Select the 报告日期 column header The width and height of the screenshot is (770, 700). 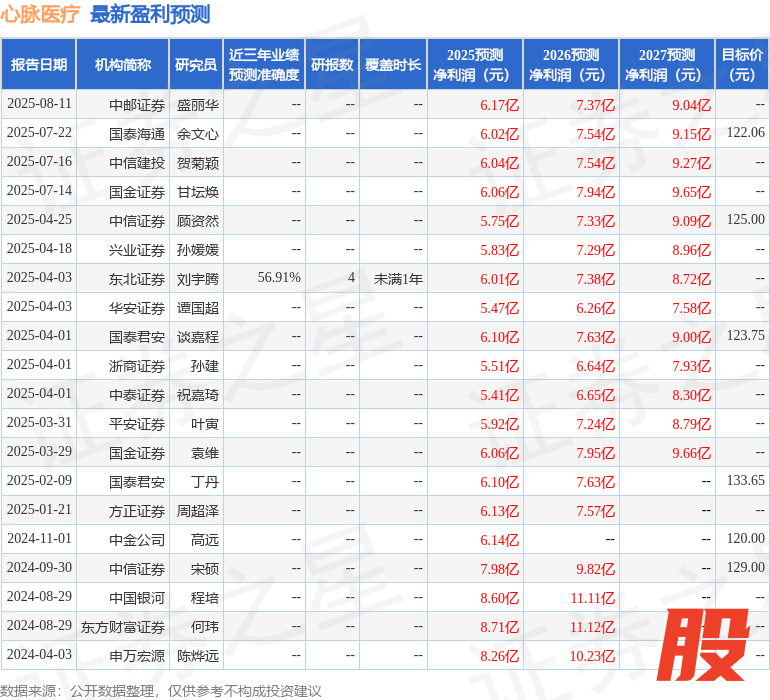point(39,65)
